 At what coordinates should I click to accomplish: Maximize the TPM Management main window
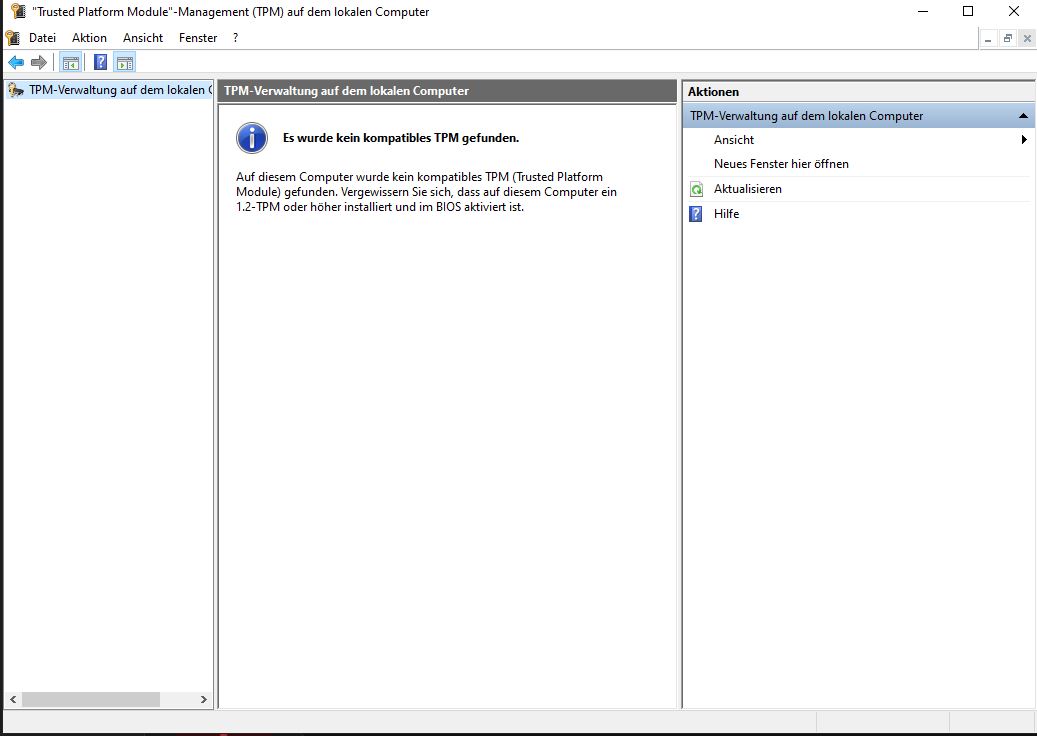pos(968,11)
